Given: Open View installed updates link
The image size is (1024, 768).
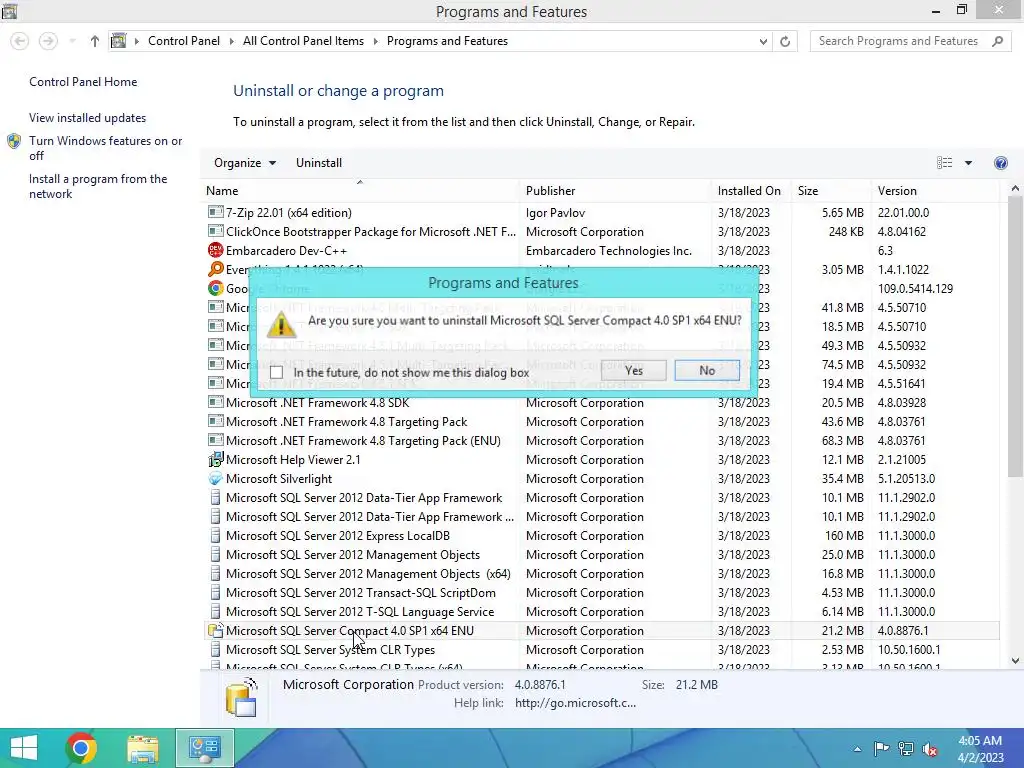Looking at the screenshot, I should point(88,118).
